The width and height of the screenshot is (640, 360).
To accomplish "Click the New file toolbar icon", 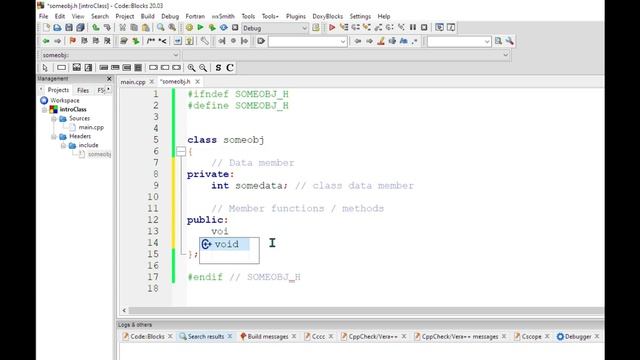I will (46, 27).
